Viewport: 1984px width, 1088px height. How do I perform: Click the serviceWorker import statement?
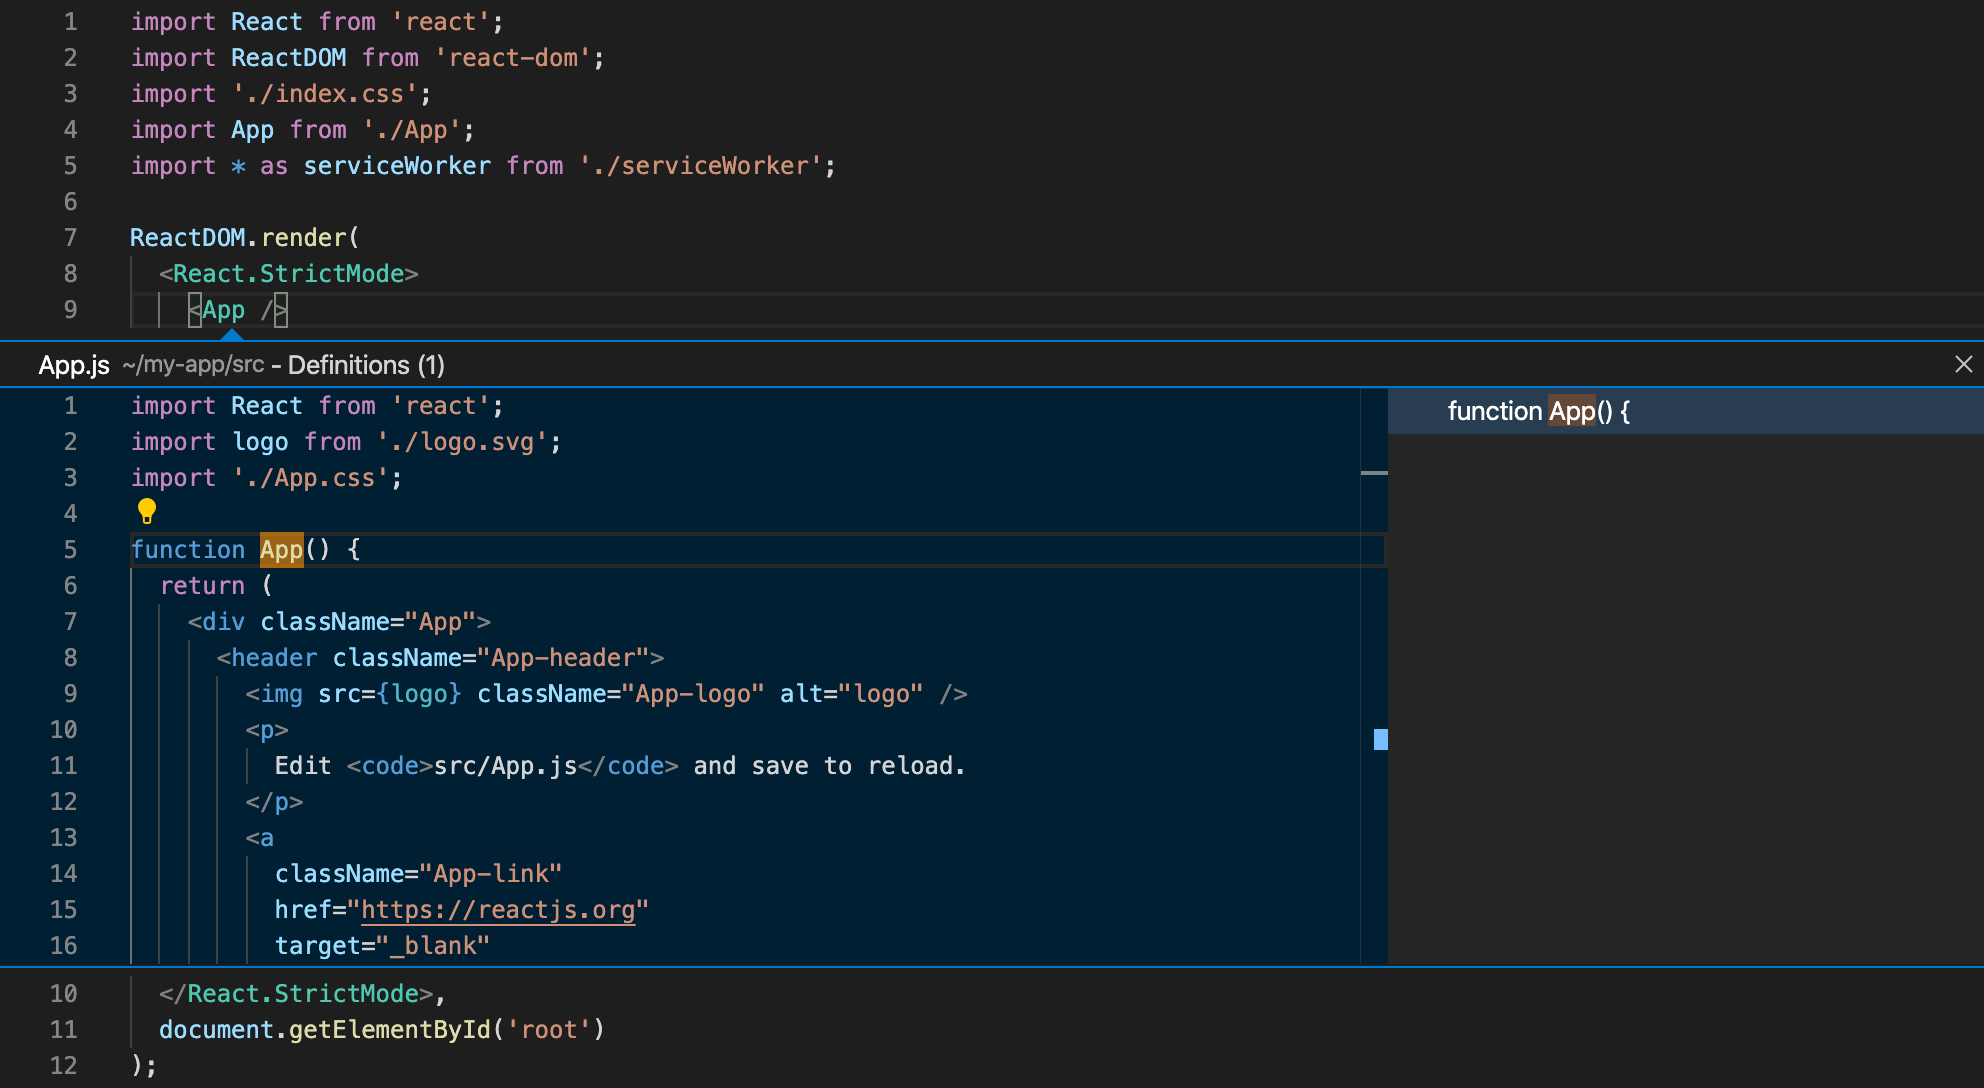coord(397,165)
